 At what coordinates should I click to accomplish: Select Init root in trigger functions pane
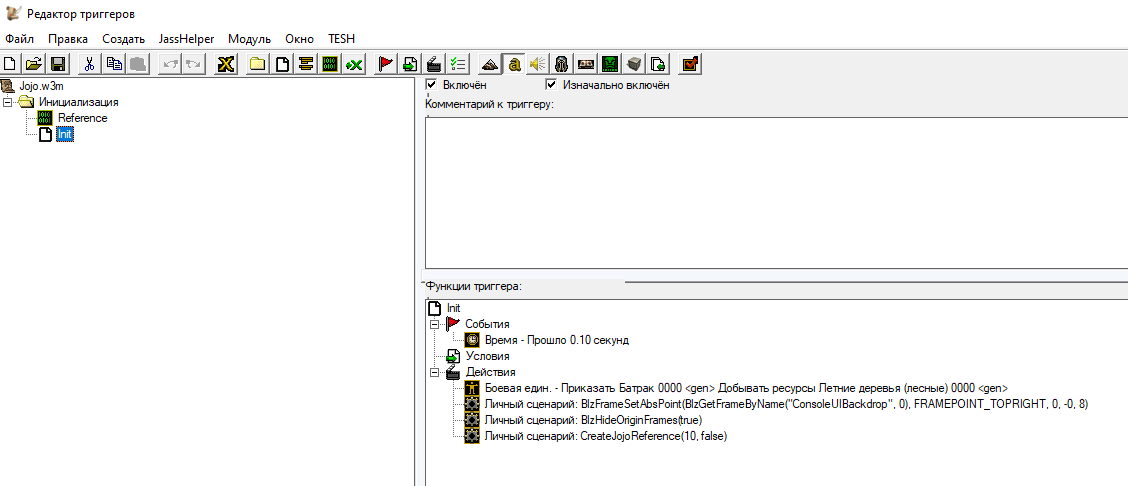[454, 308]
